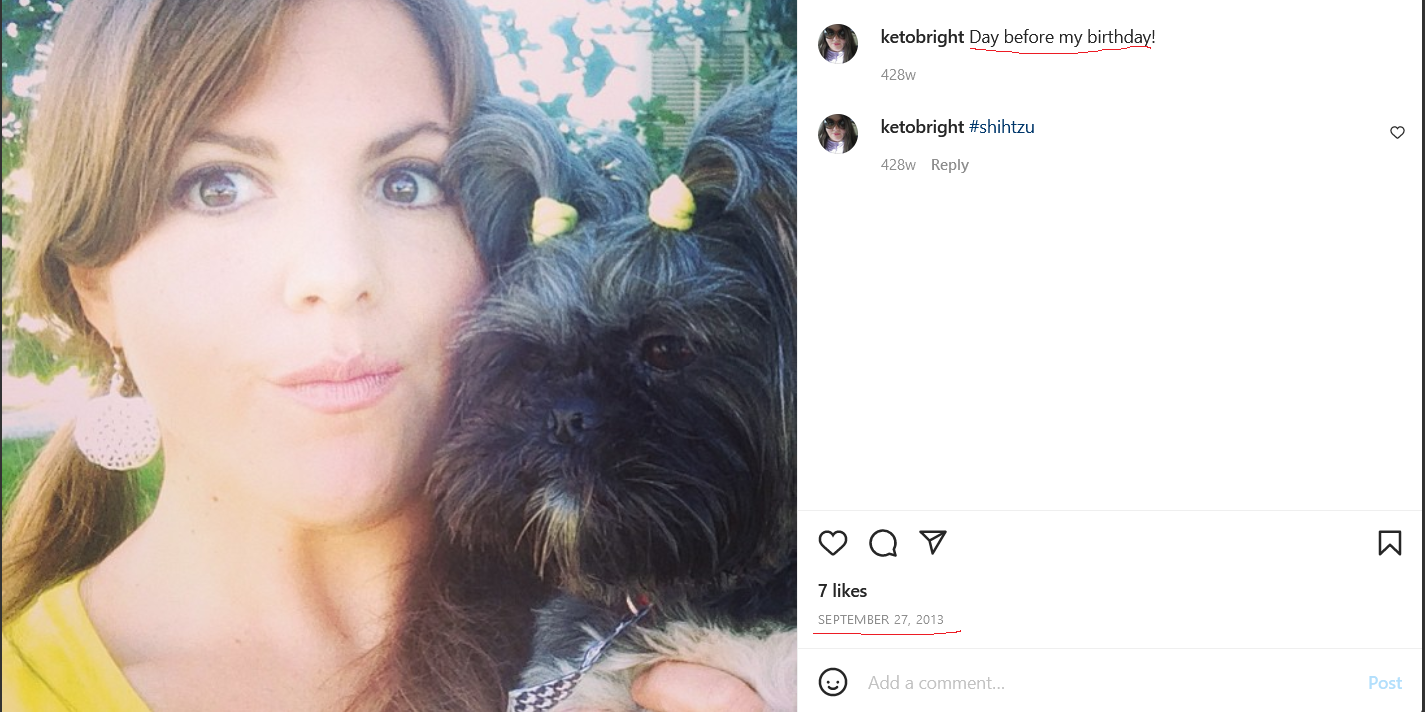The width and height of the screenshot is (1425, 712).
Task: Click the selfie photo with the dog
Action: pyautogui.click(x=399, y=356)
